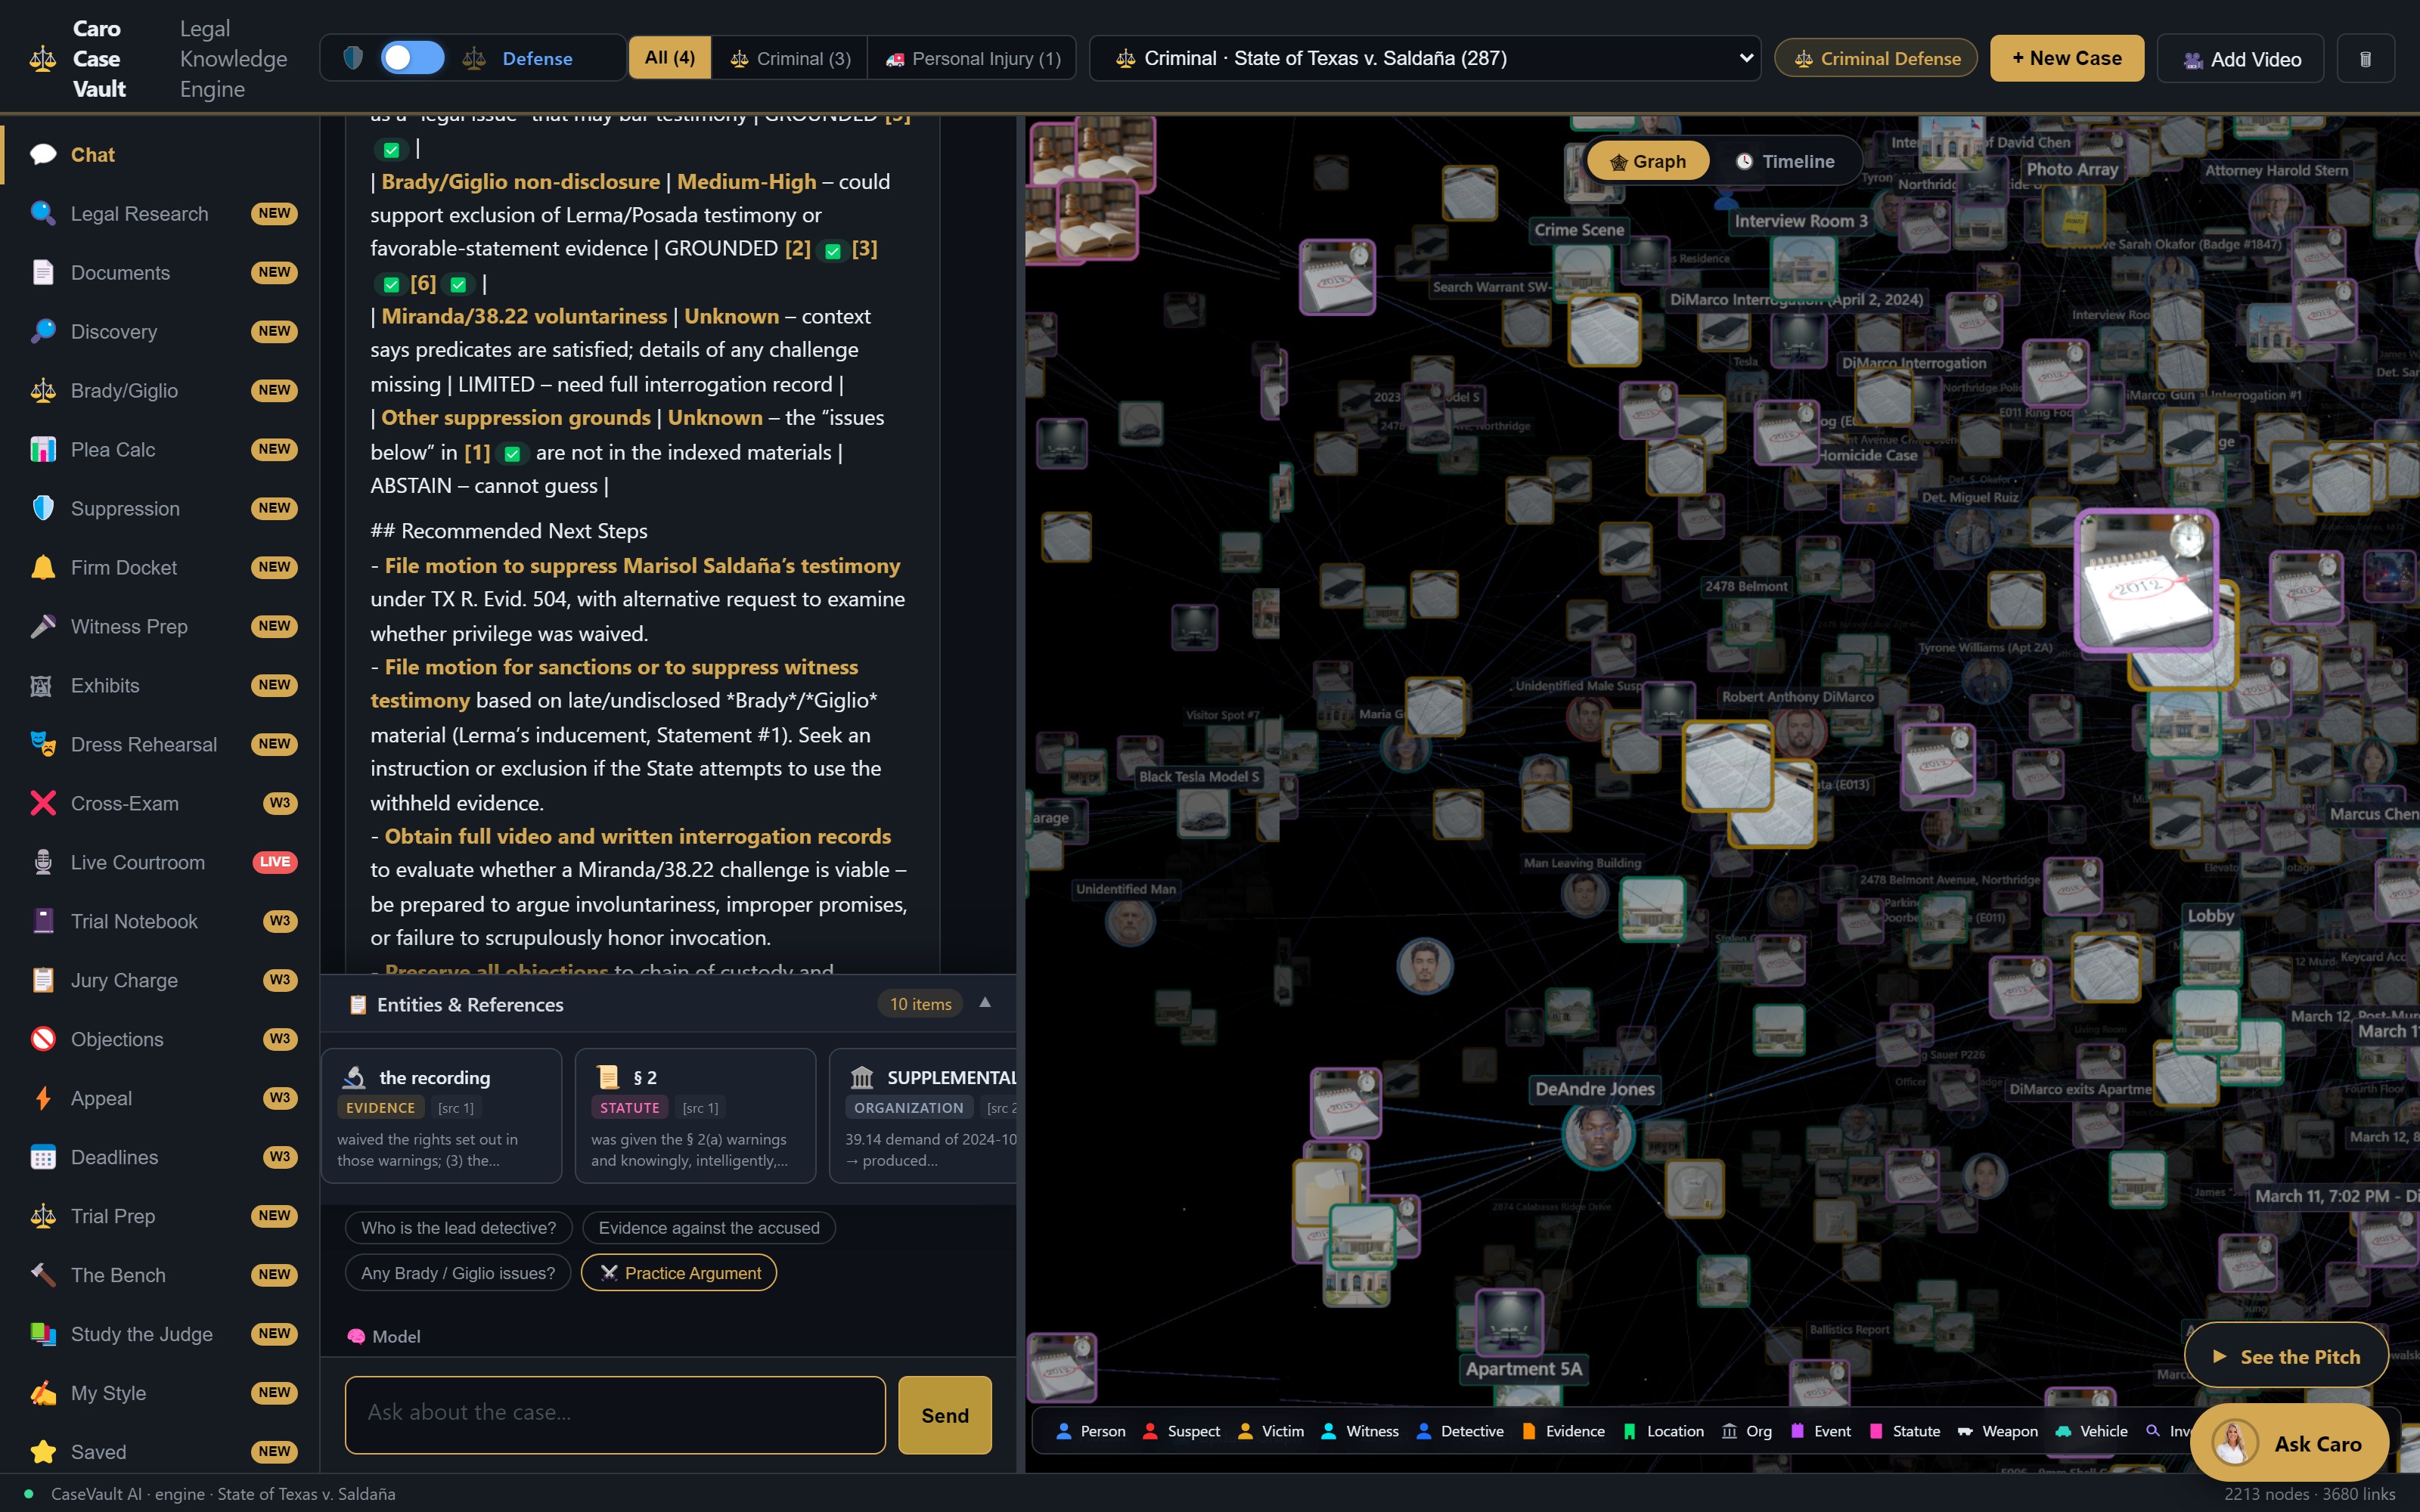Open Jury Charge clipboard icon
Viewport: 2420px width, 1512px height.
pos(43,980)
